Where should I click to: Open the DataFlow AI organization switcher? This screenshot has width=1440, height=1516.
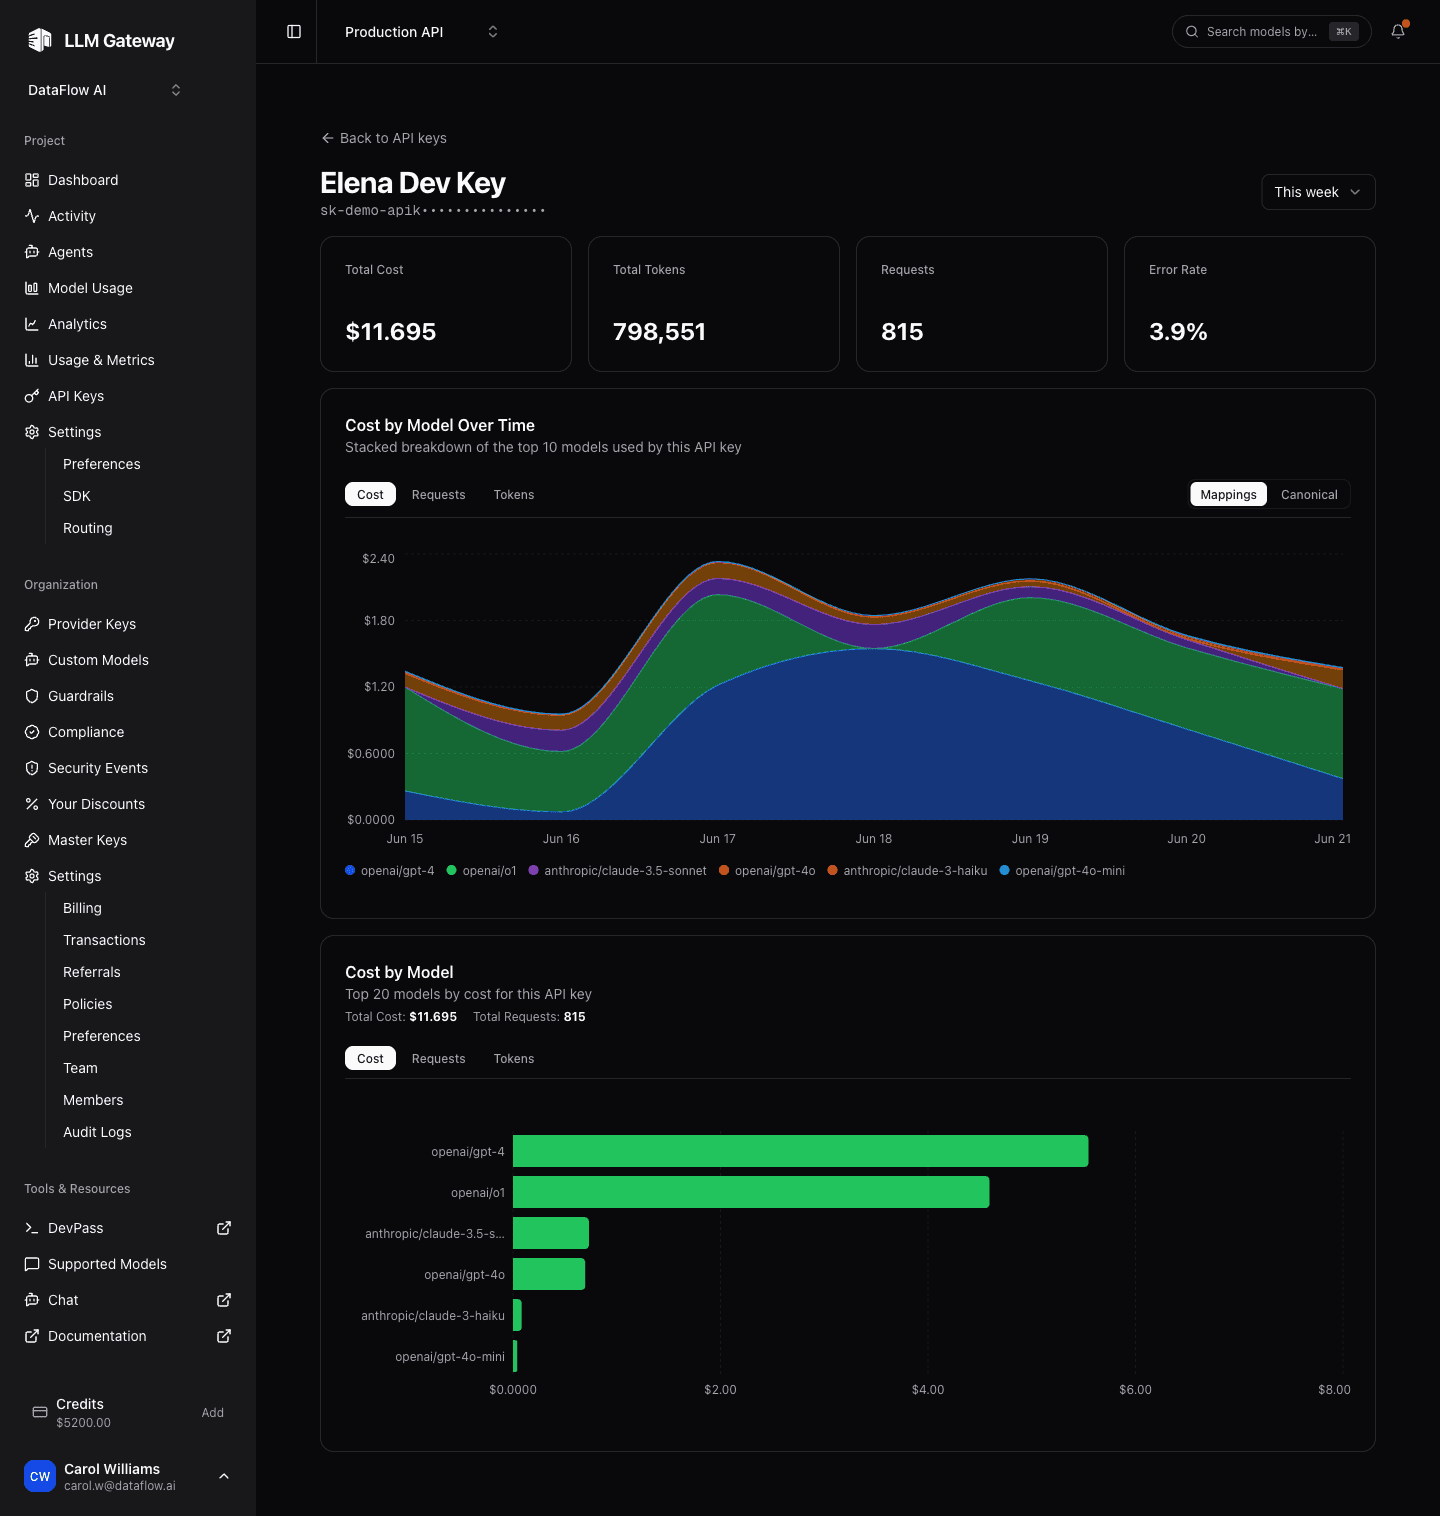tap(104, 90)
